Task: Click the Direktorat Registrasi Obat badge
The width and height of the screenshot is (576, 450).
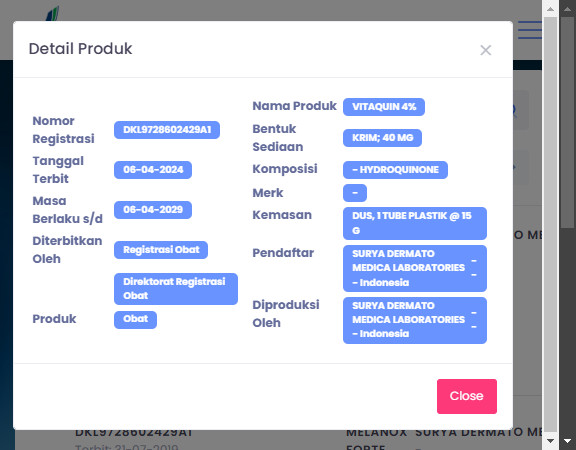Action: [176, 289]
